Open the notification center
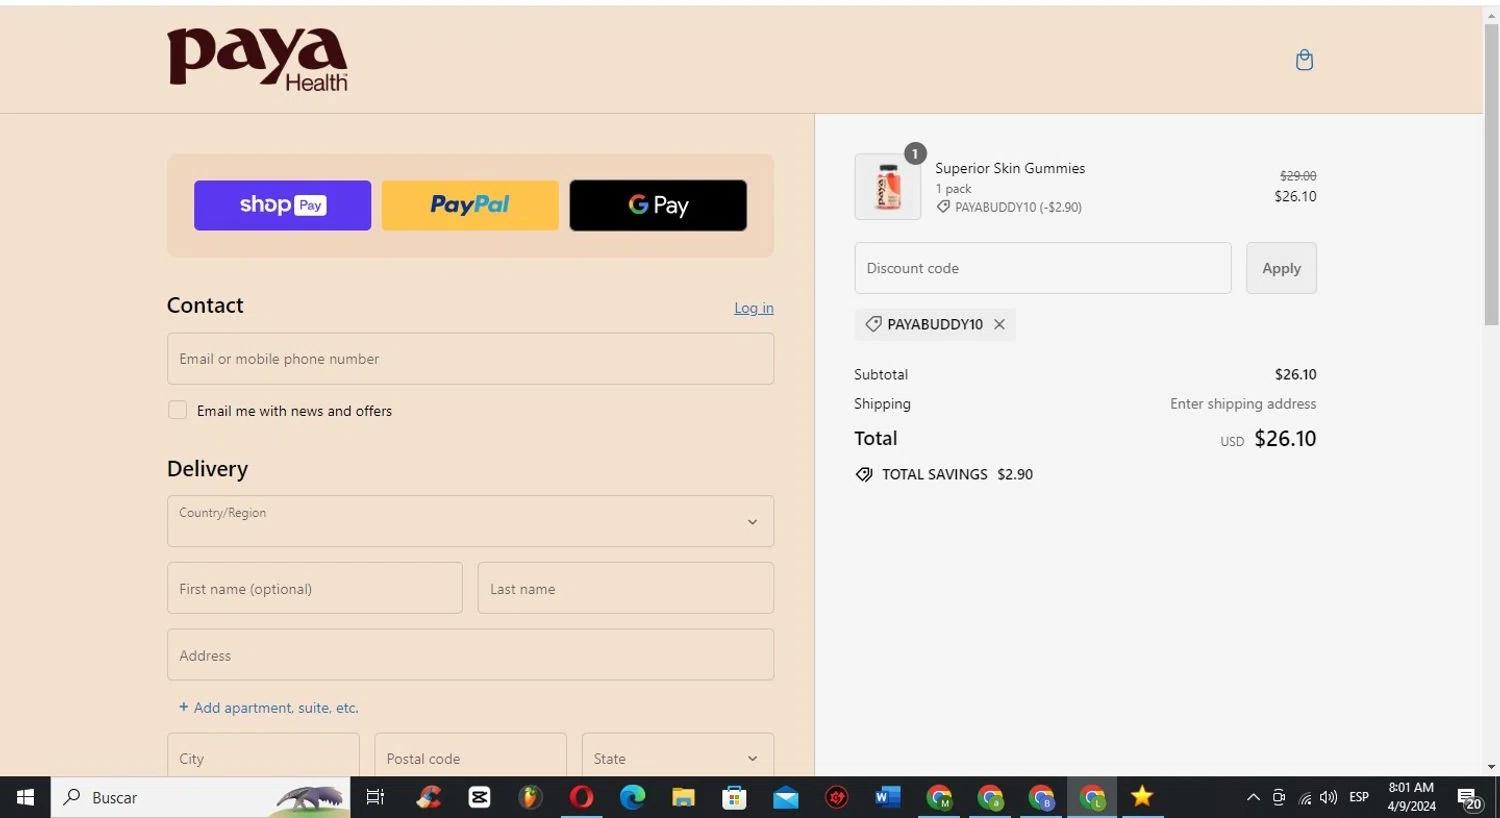Viewport: 1500px width, 818px height. click(x=1470, y=797)
